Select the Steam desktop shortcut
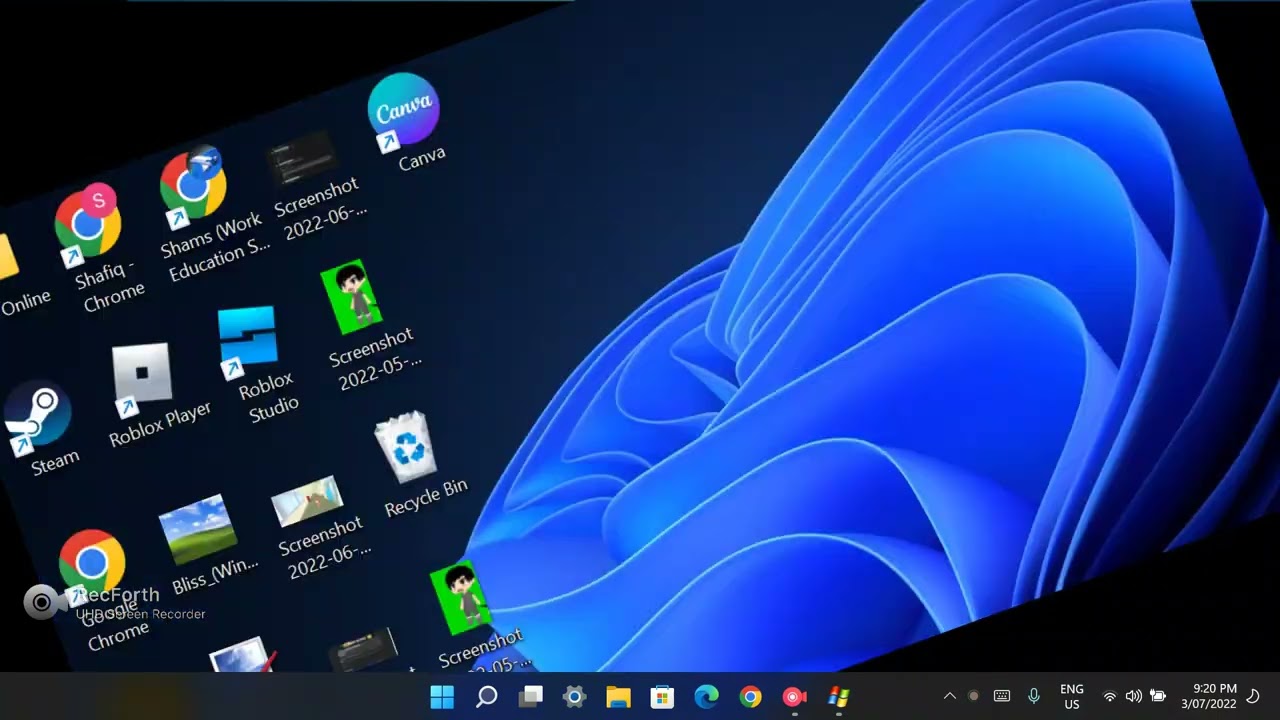This screenshot has height=720, width=1280. click(42, 428)
